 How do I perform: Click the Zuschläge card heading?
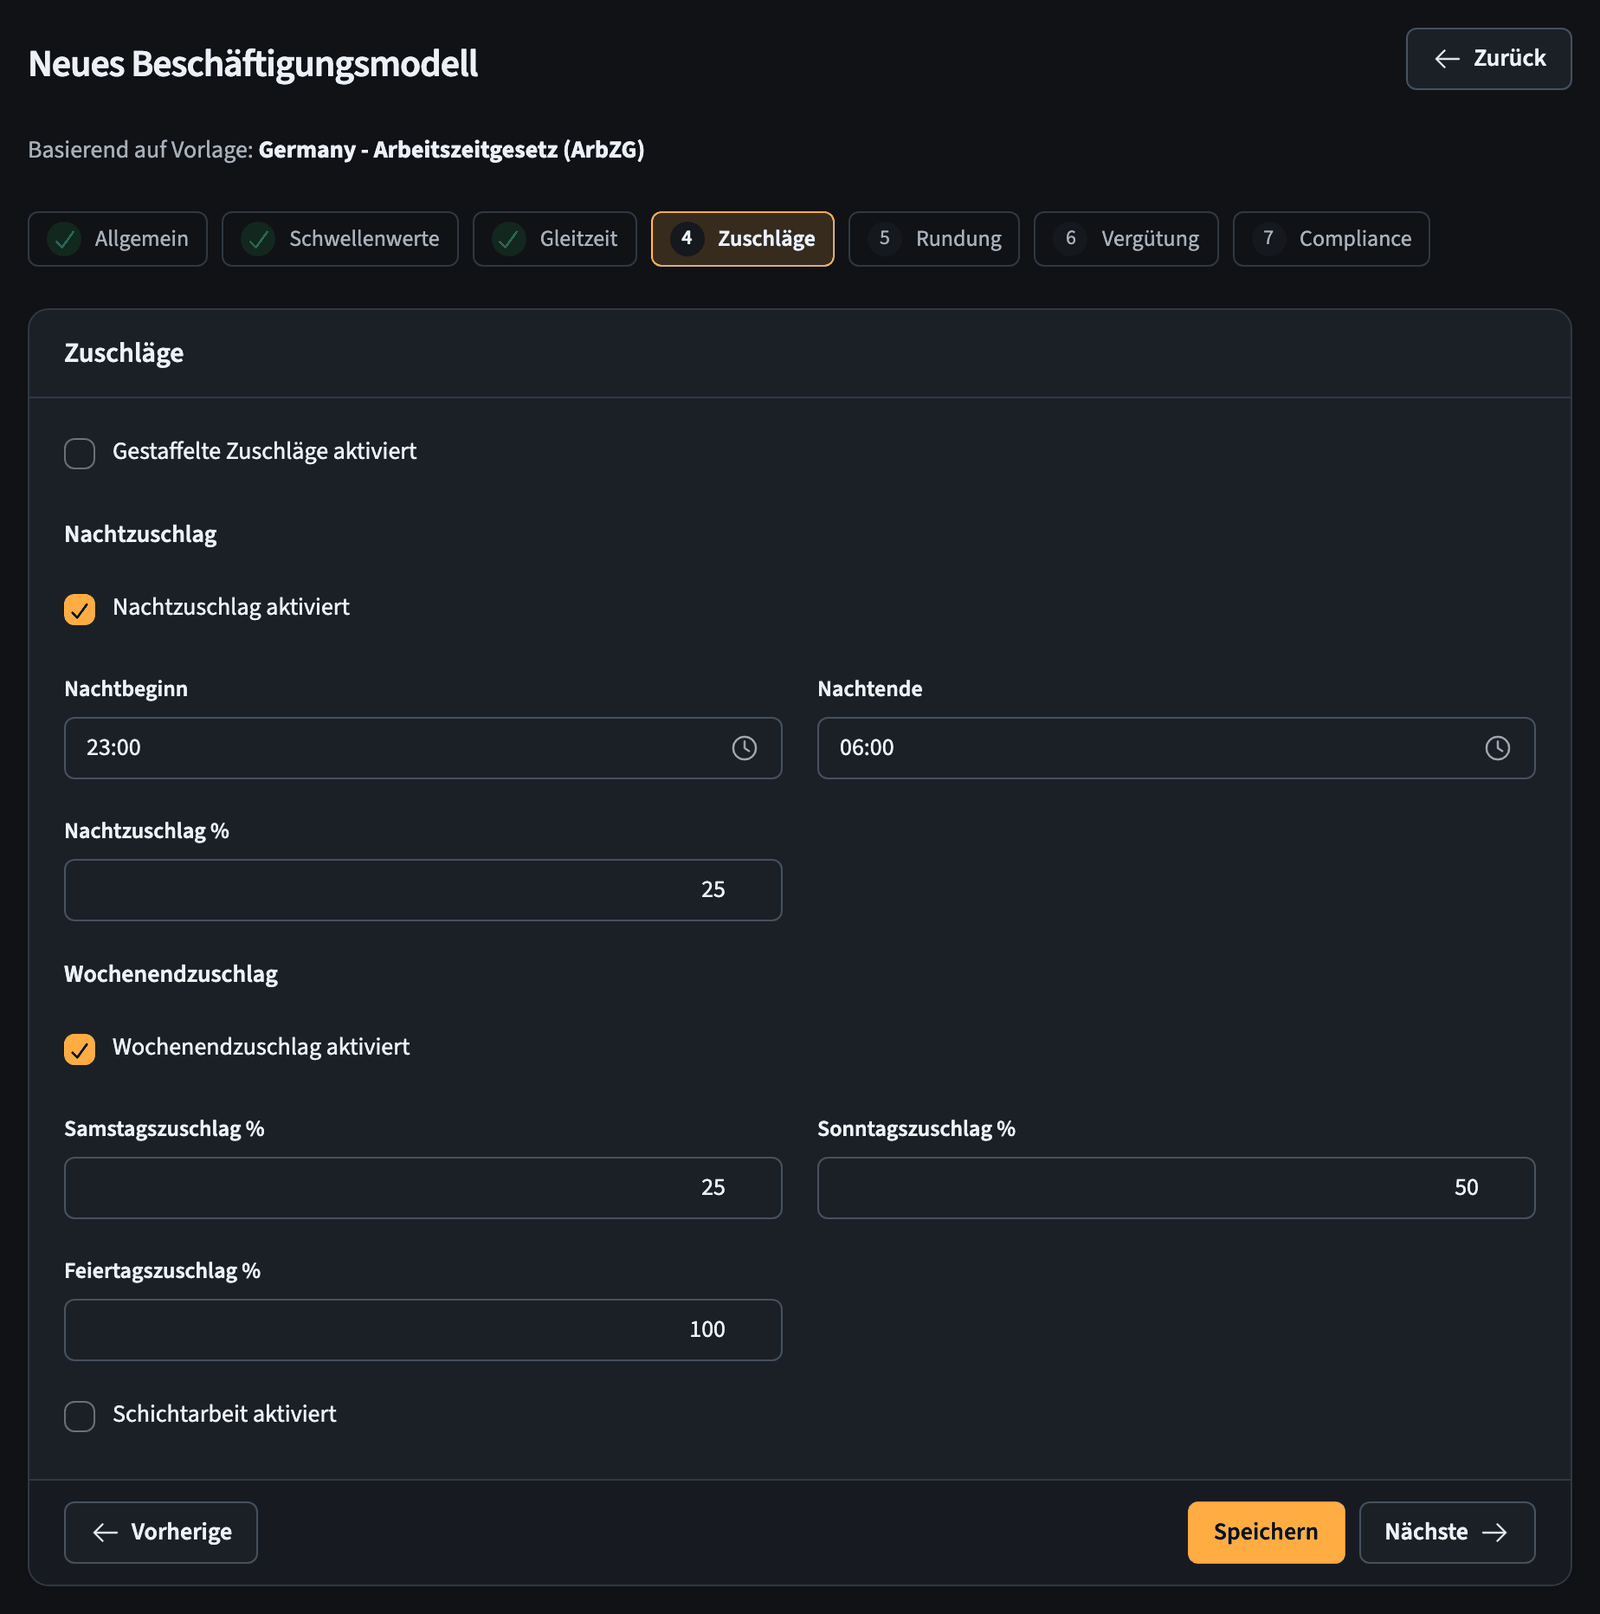124,354
